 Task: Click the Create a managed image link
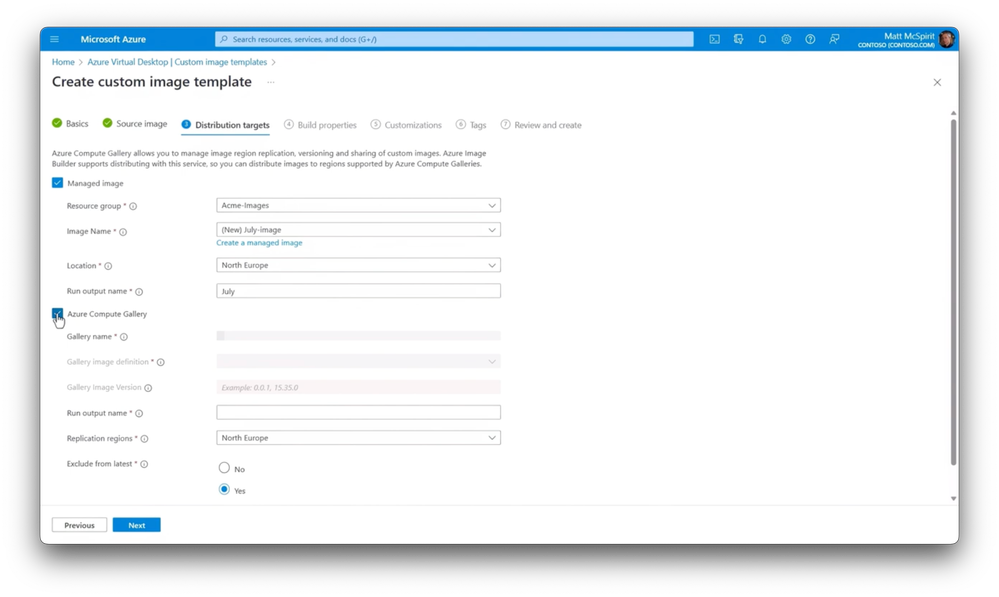(259, 243)
